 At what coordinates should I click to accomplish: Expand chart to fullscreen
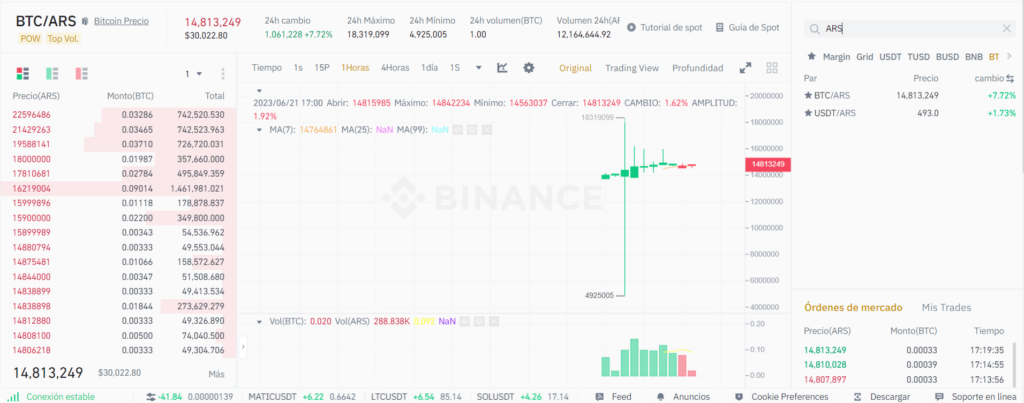[x=745, y=68]
